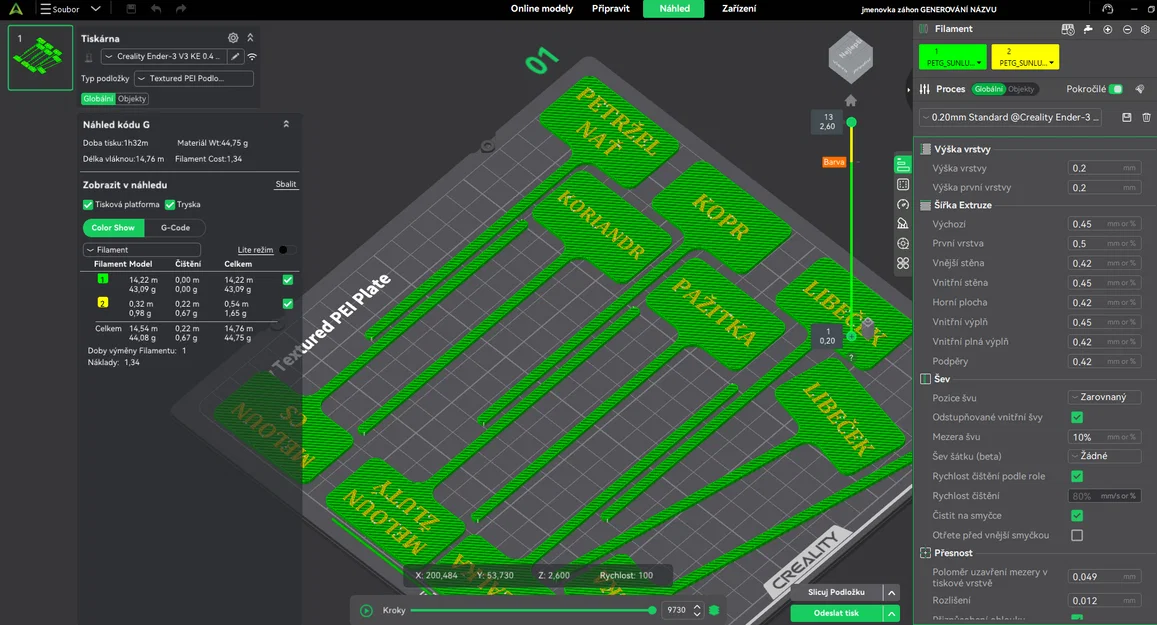Play the toolpath animation

click(366, 610)
